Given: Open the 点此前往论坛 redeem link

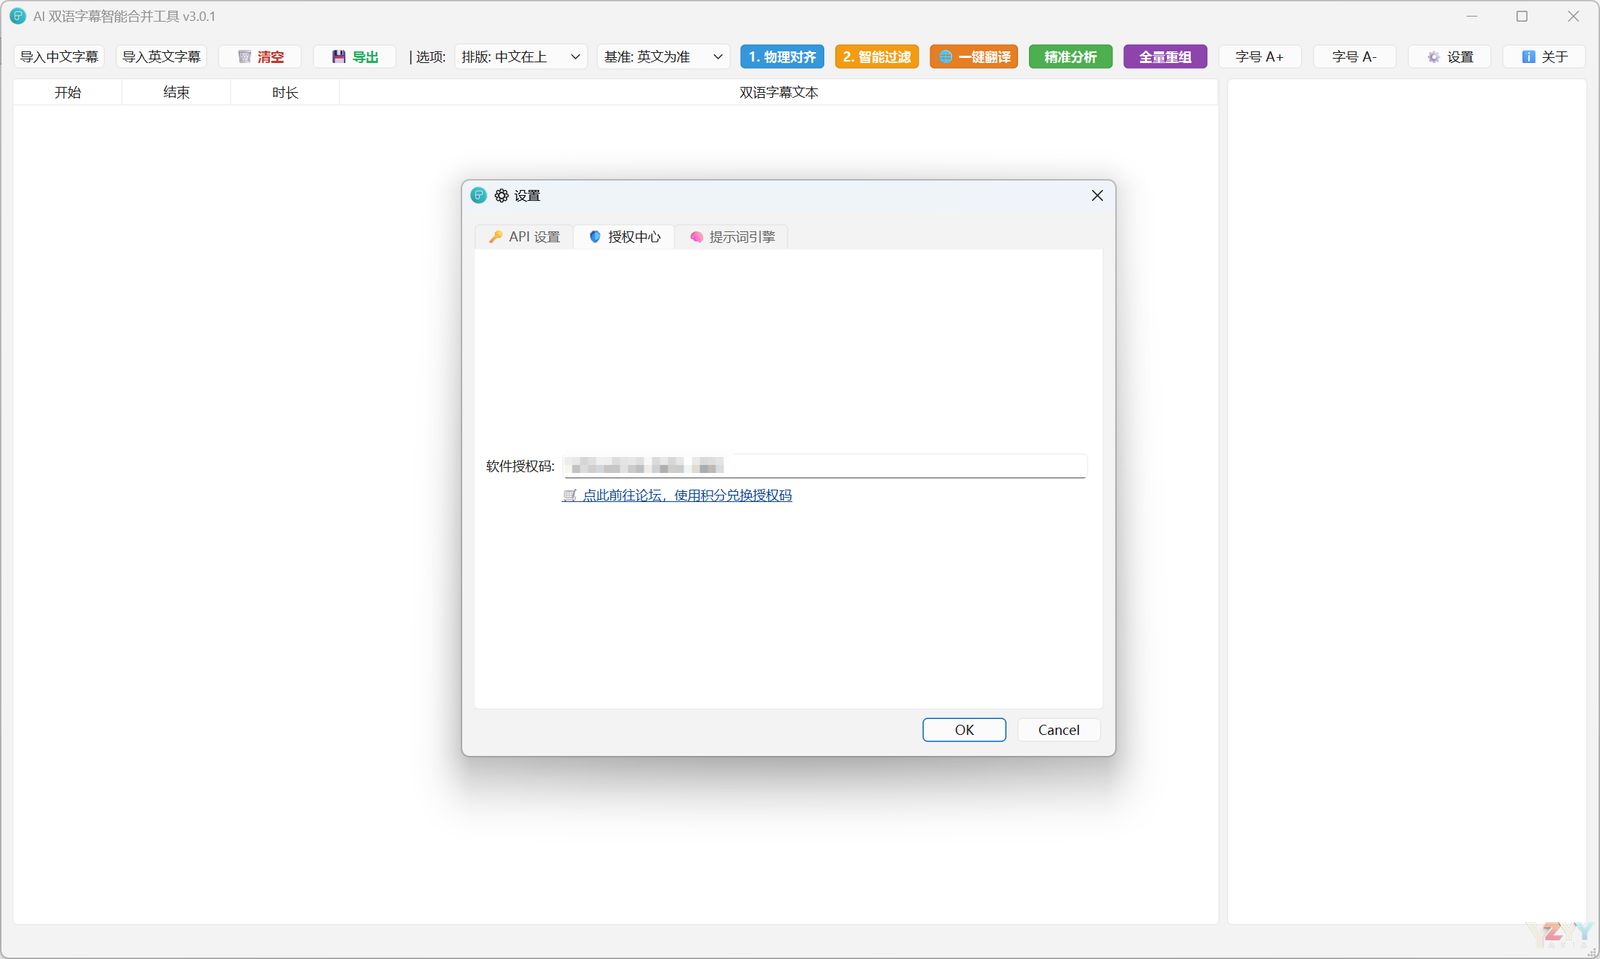Looking at the screenshot, I should click(x=678, y=495).
